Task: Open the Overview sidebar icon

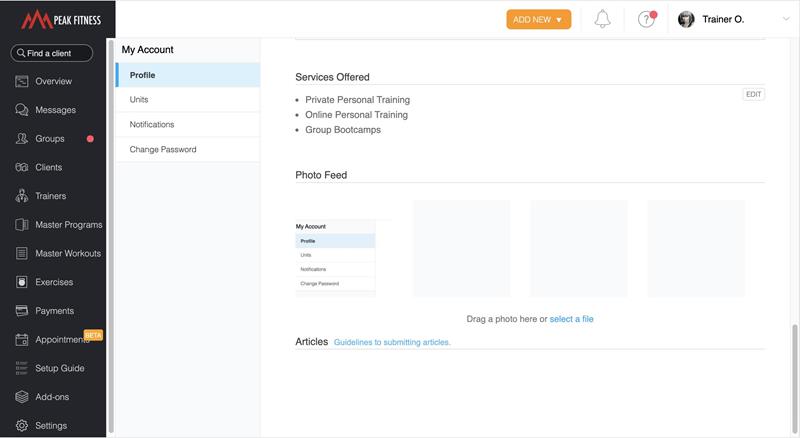Action: click(x=21, y=81)
